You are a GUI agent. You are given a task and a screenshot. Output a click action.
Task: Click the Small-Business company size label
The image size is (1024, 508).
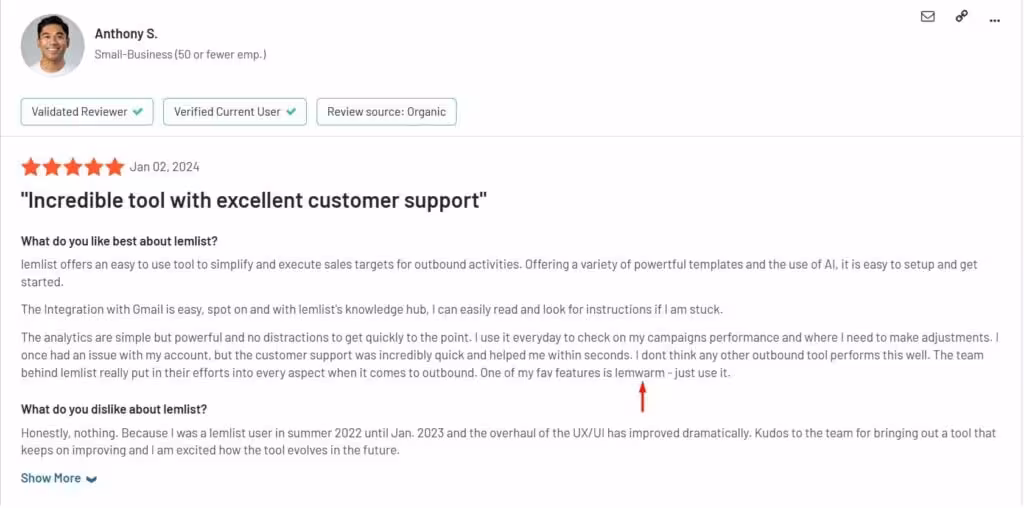180,55
